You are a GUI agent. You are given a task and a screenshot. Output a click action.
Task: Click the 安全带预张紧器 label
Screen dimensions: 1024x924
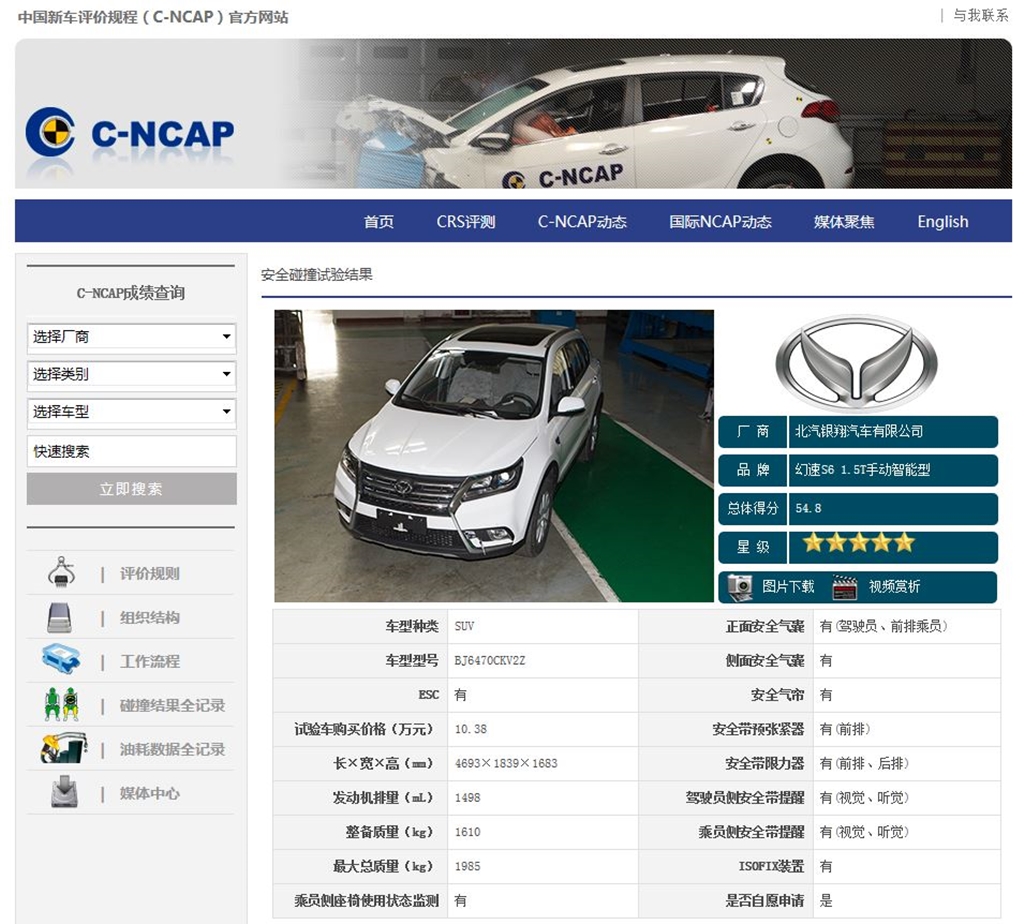coord(758,729)
